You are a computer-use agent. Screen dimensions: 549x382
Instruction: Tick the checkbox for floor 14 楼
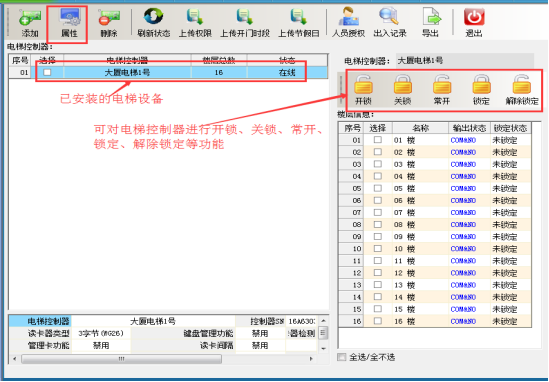378,297
